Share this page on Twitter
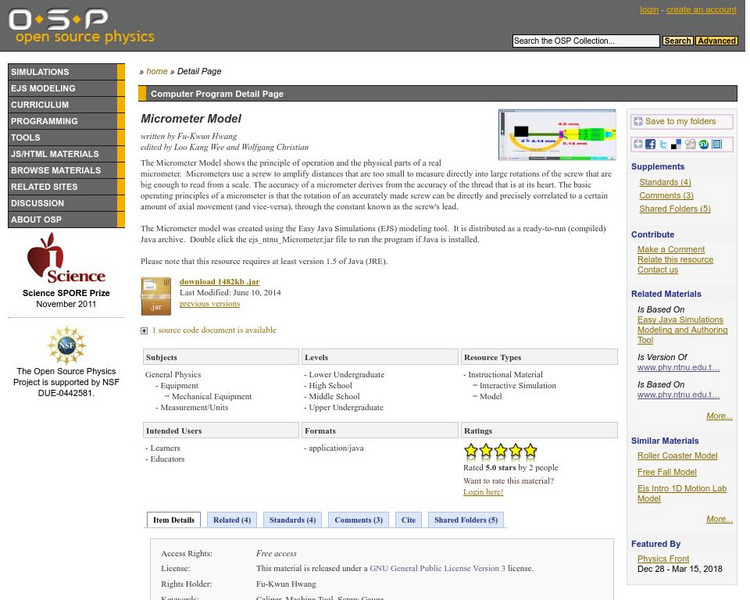 pyautogui.click(x=663, y=144)
